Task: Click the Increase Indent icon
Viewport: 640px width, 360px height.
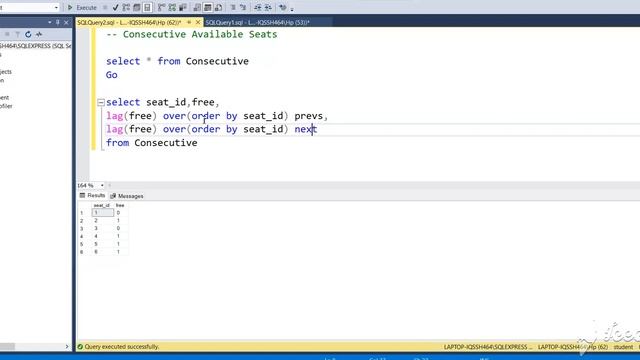Action: point(268,7)
